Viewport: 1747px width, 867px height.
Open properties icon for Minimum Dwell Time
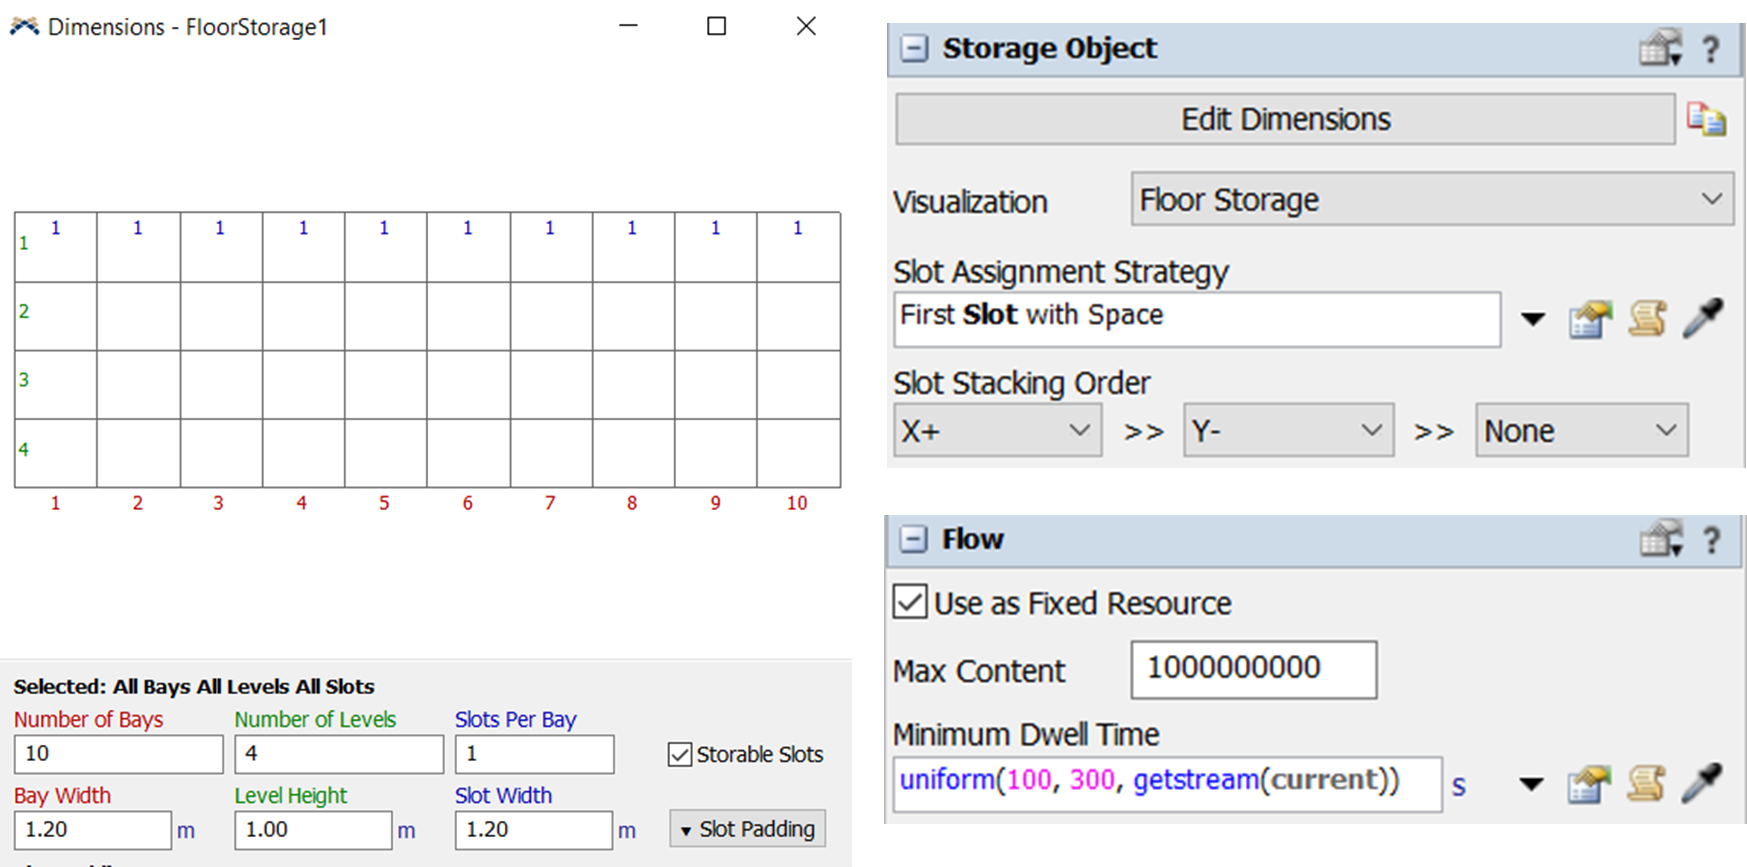pos(1589,784)
